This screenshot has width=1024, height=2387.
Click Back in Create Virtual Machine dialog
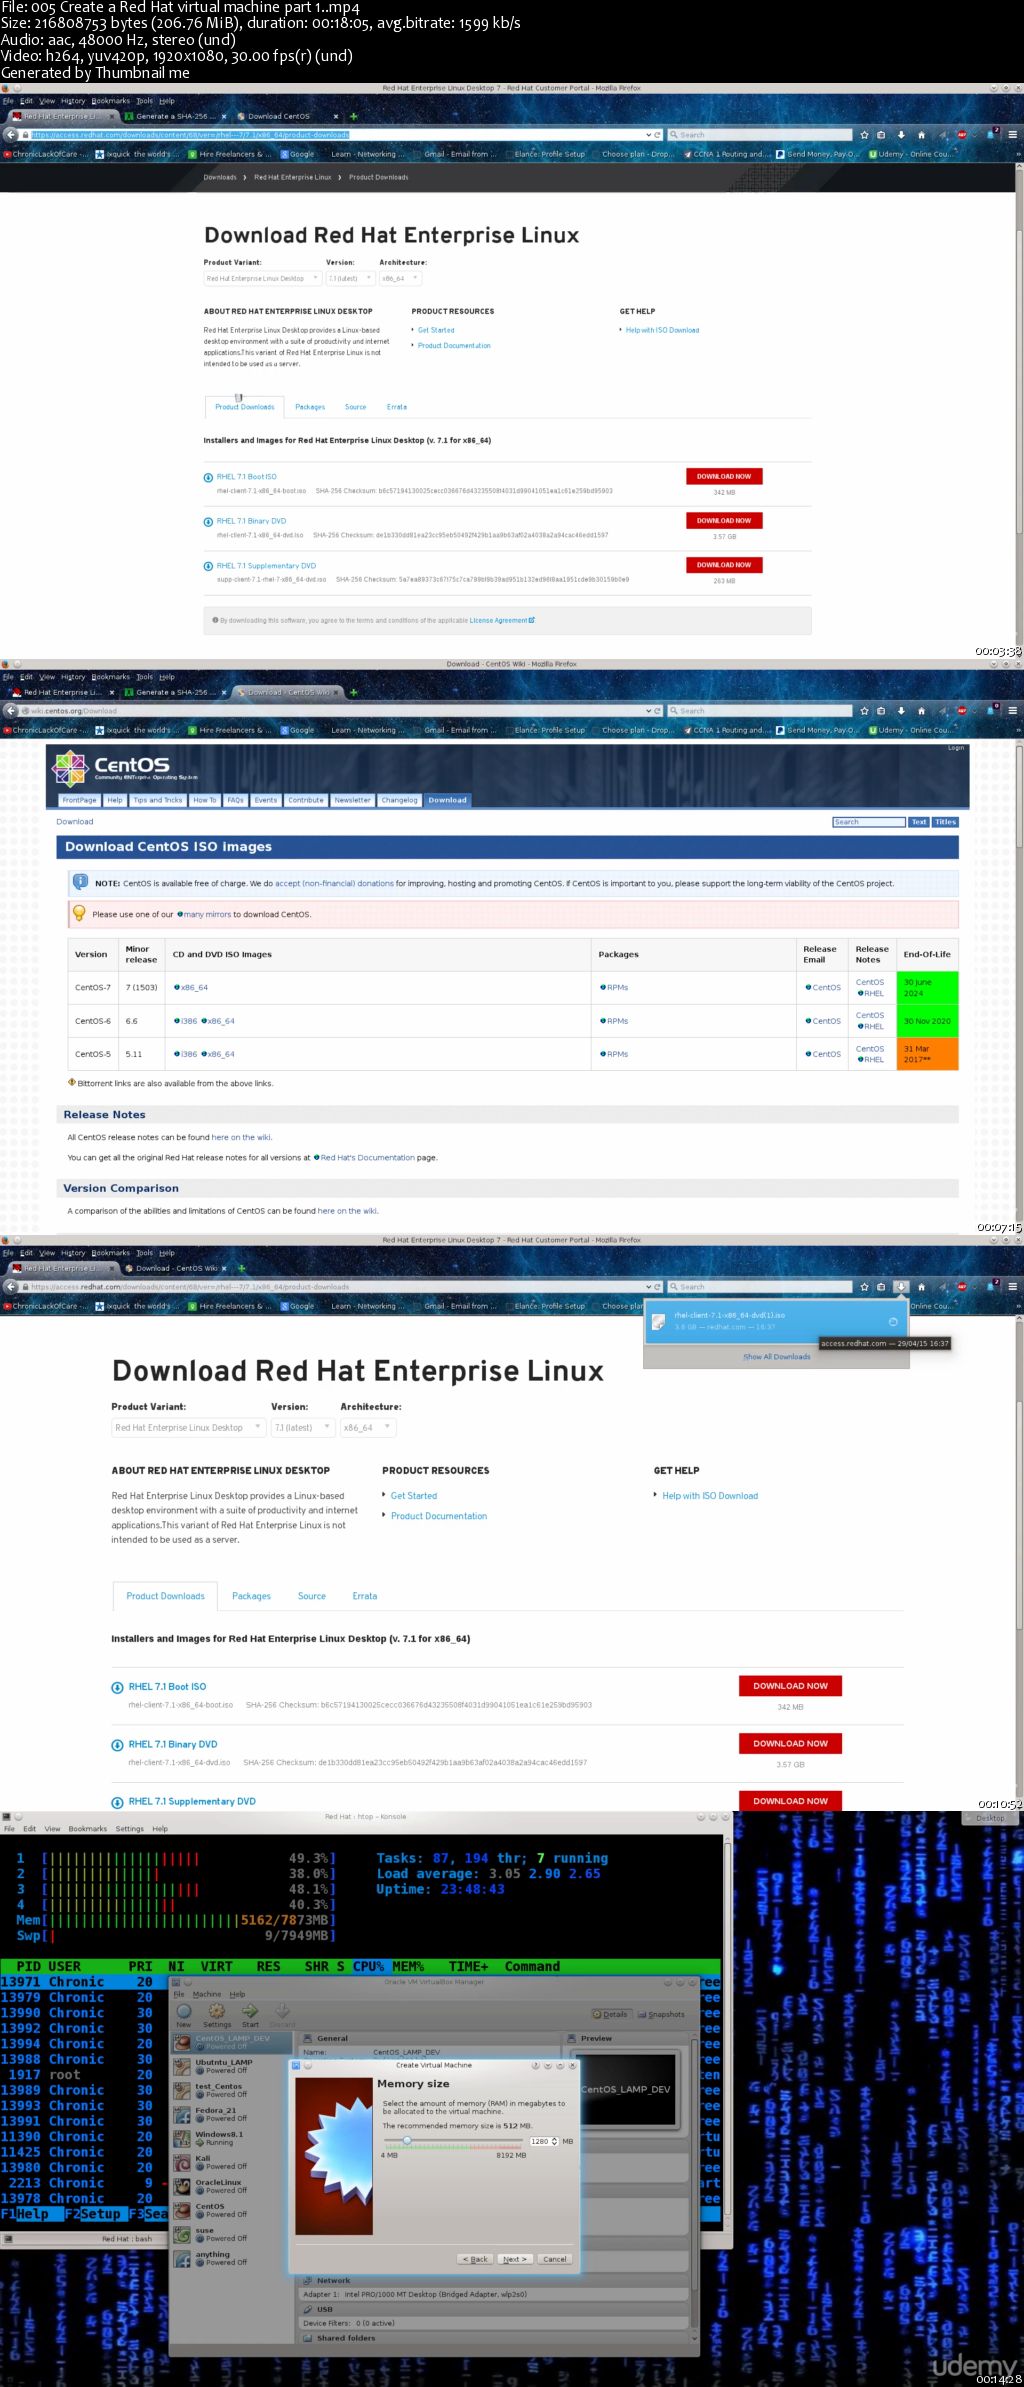coord(476,2259)
